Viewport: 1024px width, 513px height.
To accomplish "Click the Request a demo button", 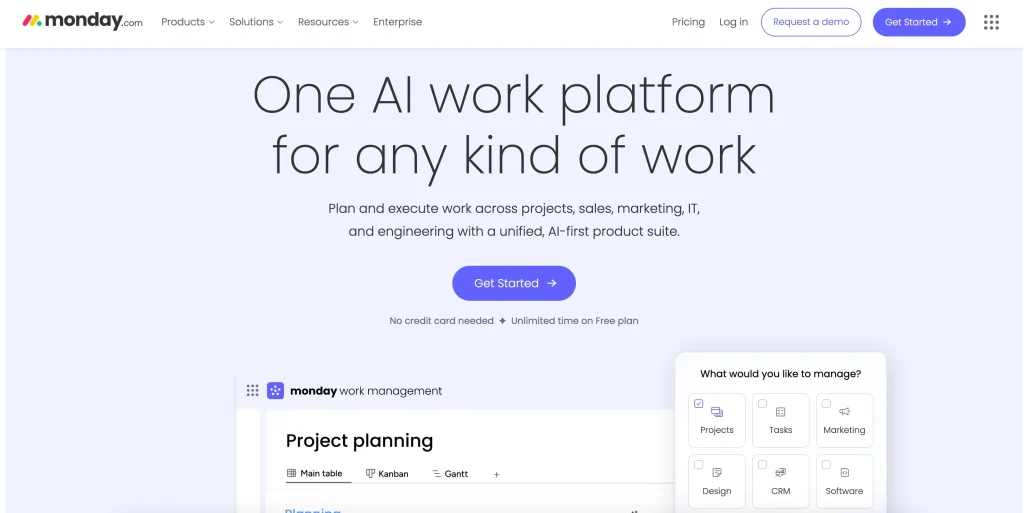I will pos(810,22).
